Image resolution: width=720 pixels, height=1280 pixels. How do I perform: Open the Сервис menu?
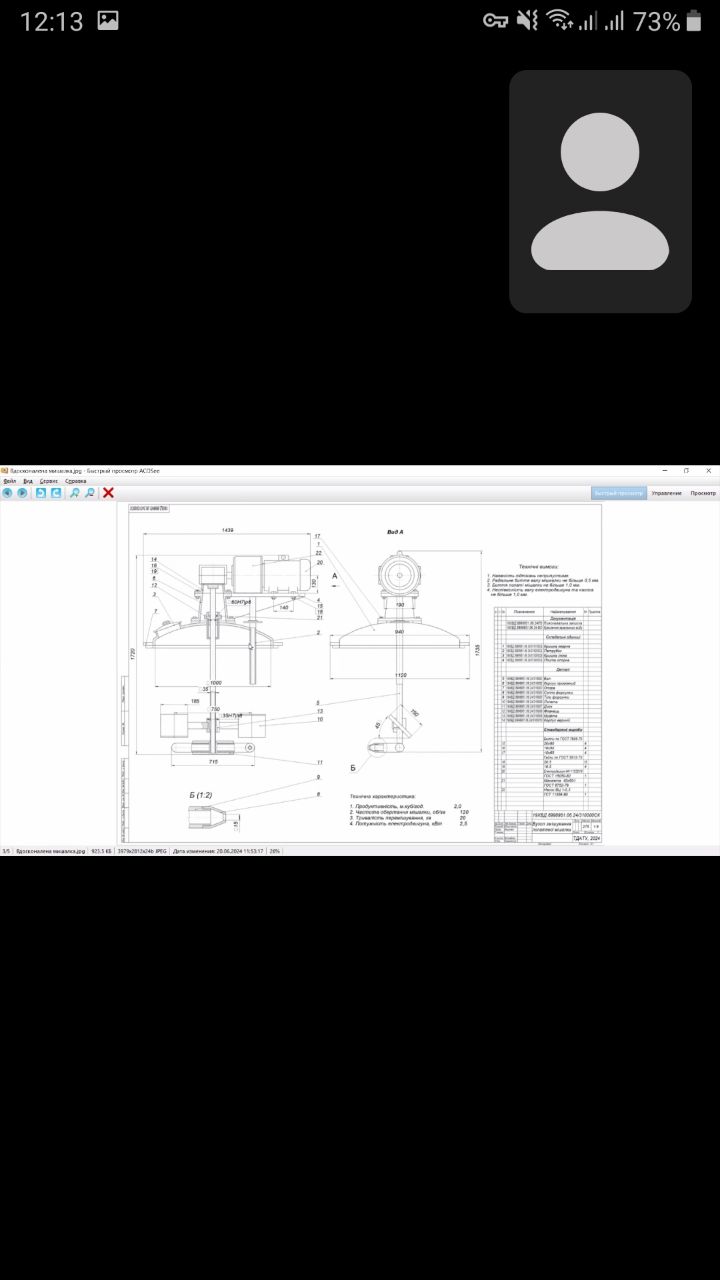tap(48, 481)
